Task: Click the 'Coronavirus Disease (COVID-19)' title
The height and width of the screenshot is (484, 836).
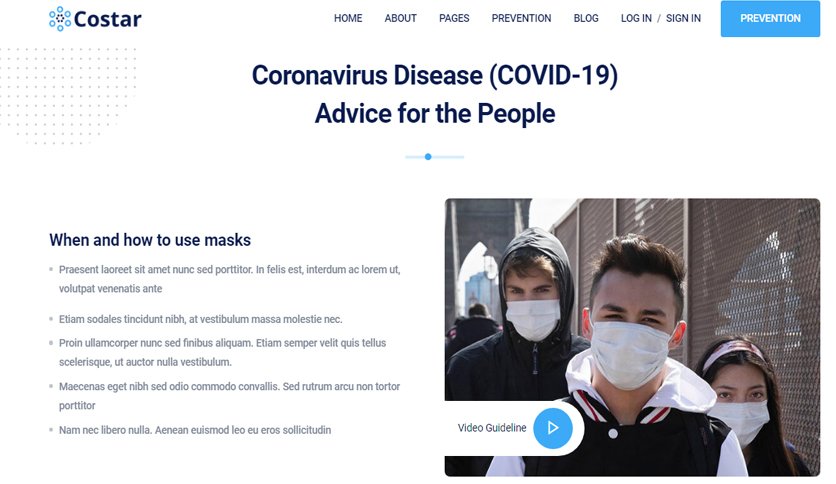Action: click(x=435, y=75)
